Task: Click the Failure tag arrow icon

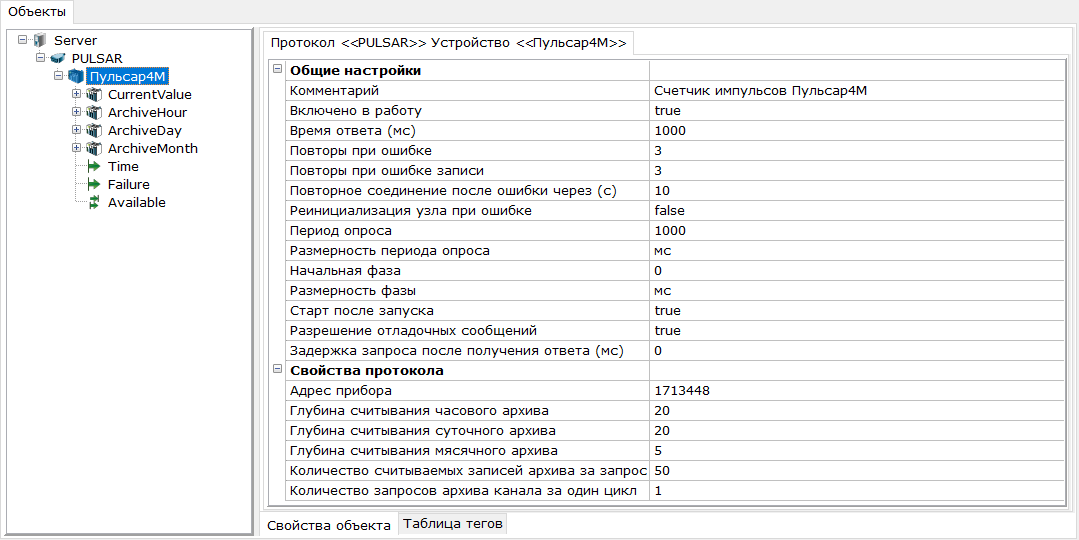Action: click(x=94, y=184)
